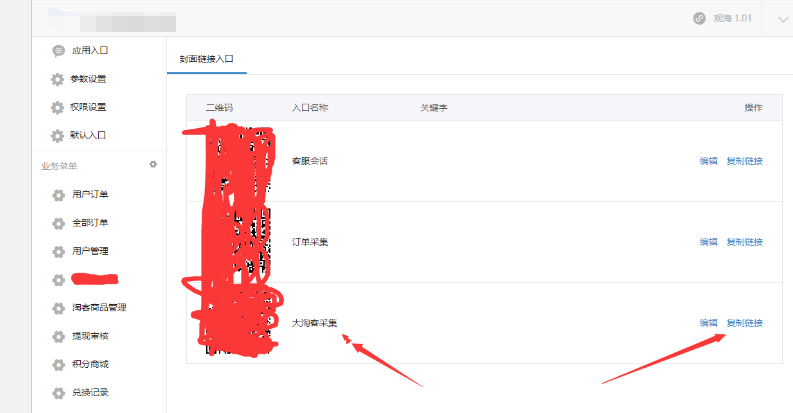The height and width of the screenshot is (413, 793).
Task: Click the gear icon beside 默认入口
Action: (x=58, y=135)
